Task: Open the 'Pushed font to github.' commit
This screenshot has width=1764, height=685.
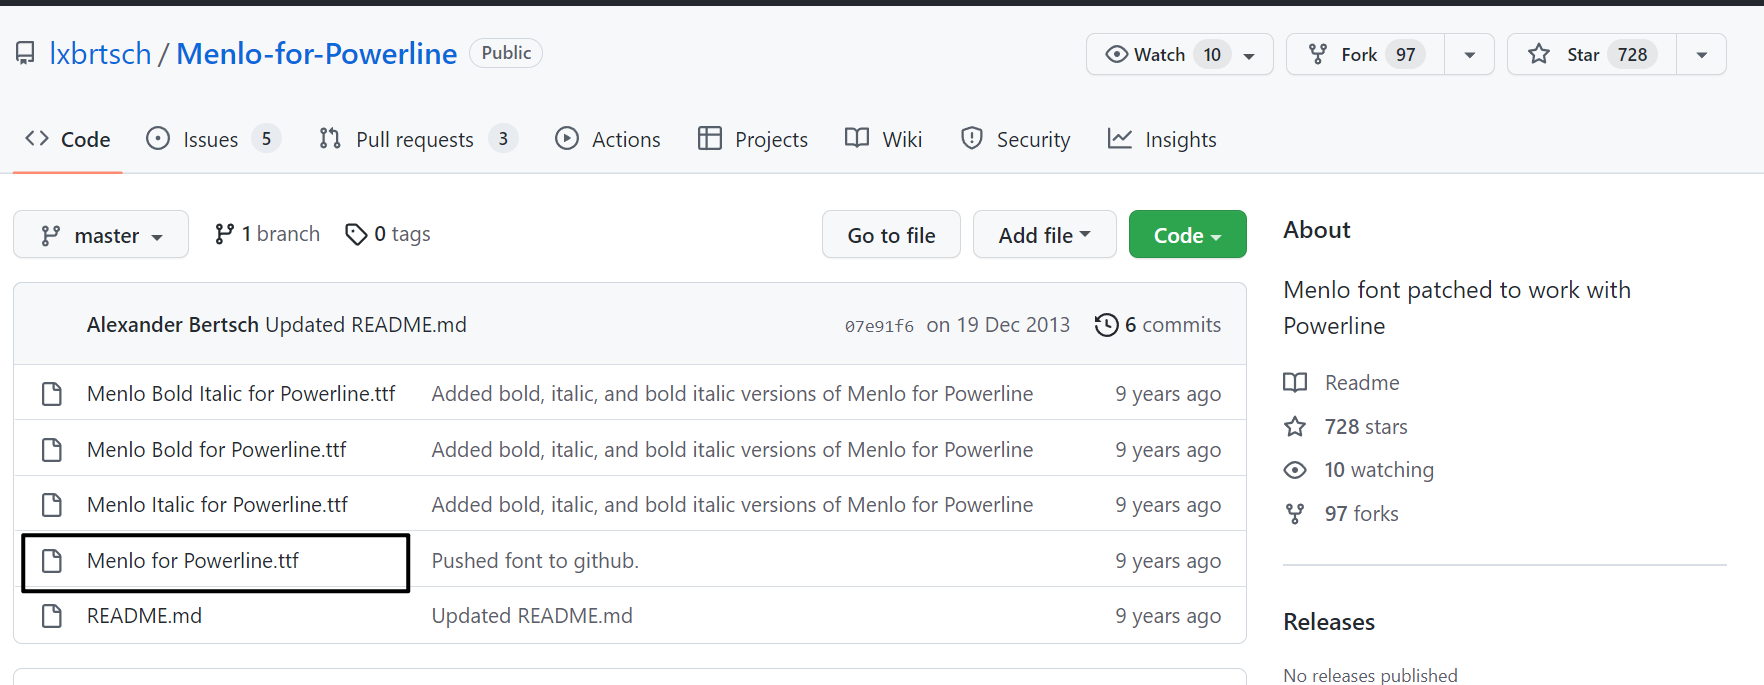Action: coord(535,561)
